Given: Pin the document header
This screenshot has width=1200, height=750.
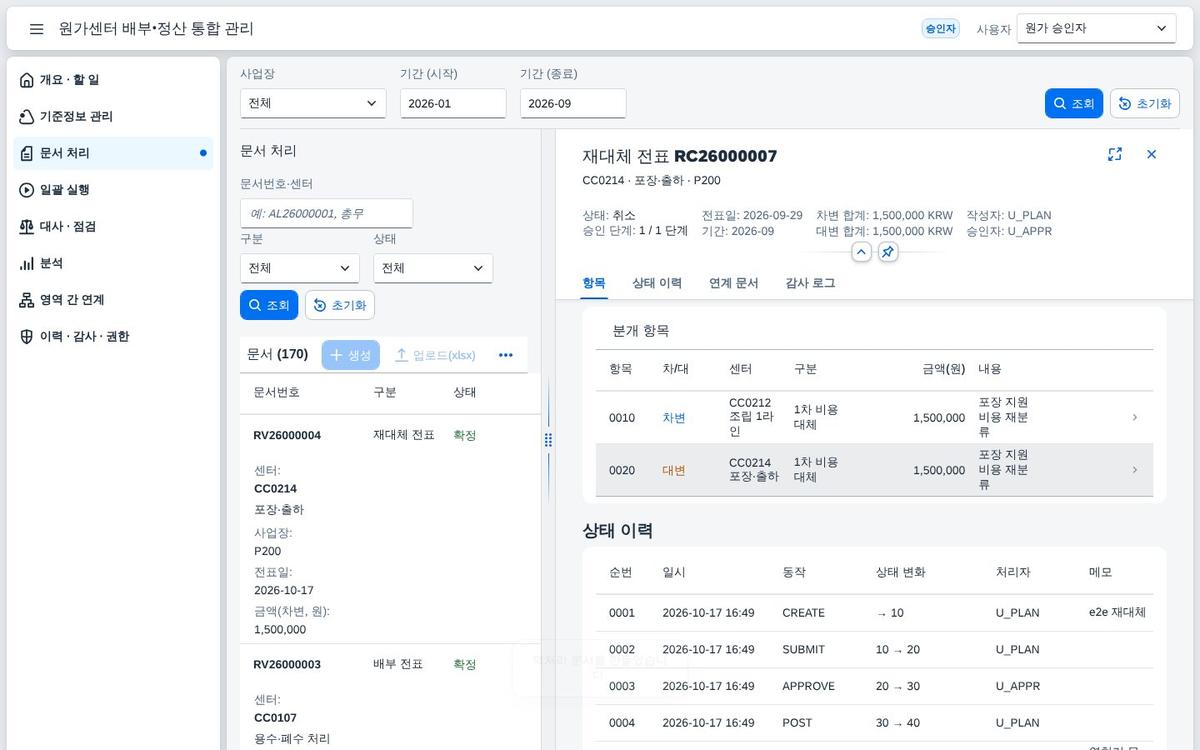Looking at the screenshot, I should tap(888, 252).
